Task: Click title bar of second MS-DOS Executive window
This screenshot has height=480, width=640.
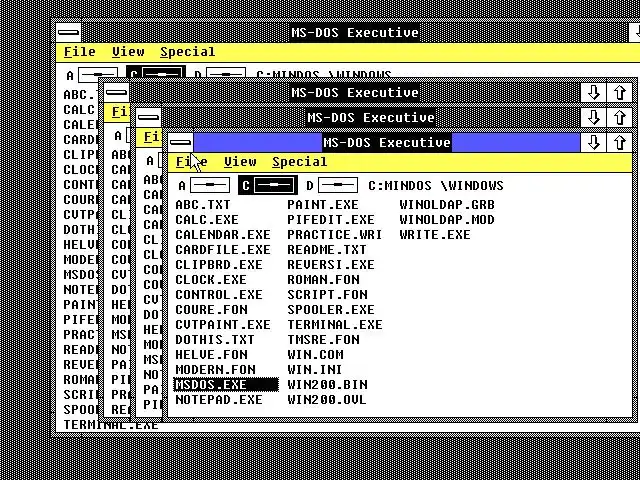Action: coord(355,93)
